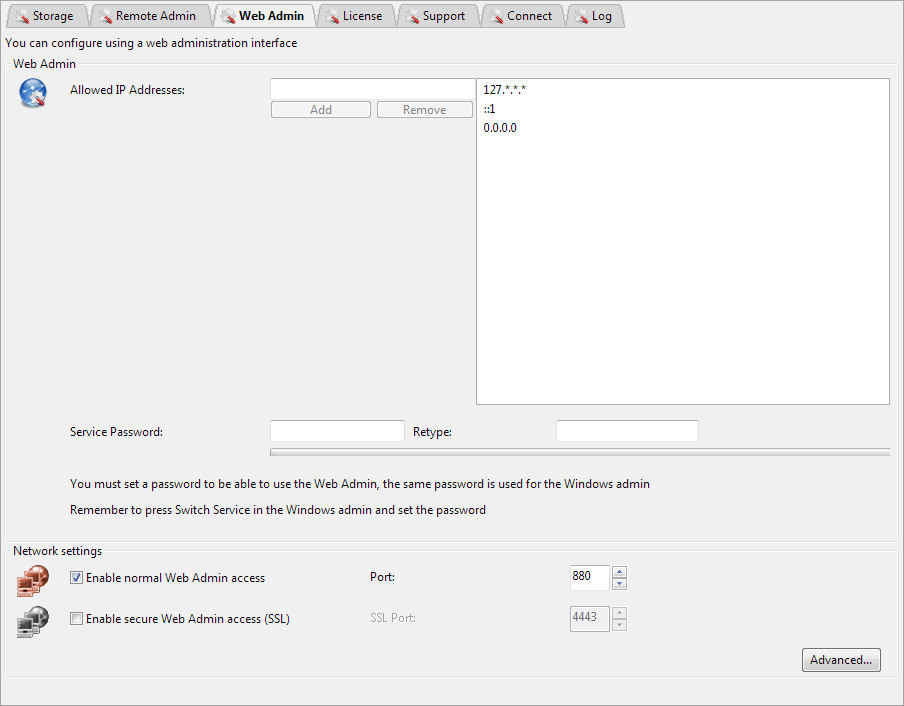Decrease the Port value with down arrow
Screen dimensions: 904x706
[x=619, y=584]
